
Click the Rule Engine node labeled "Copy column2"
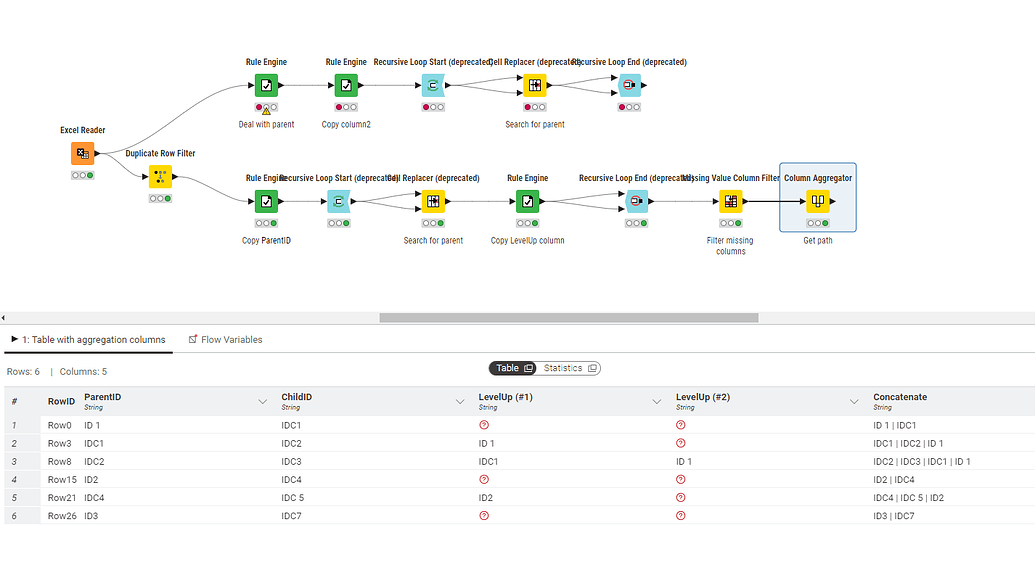tap(345, 85)
